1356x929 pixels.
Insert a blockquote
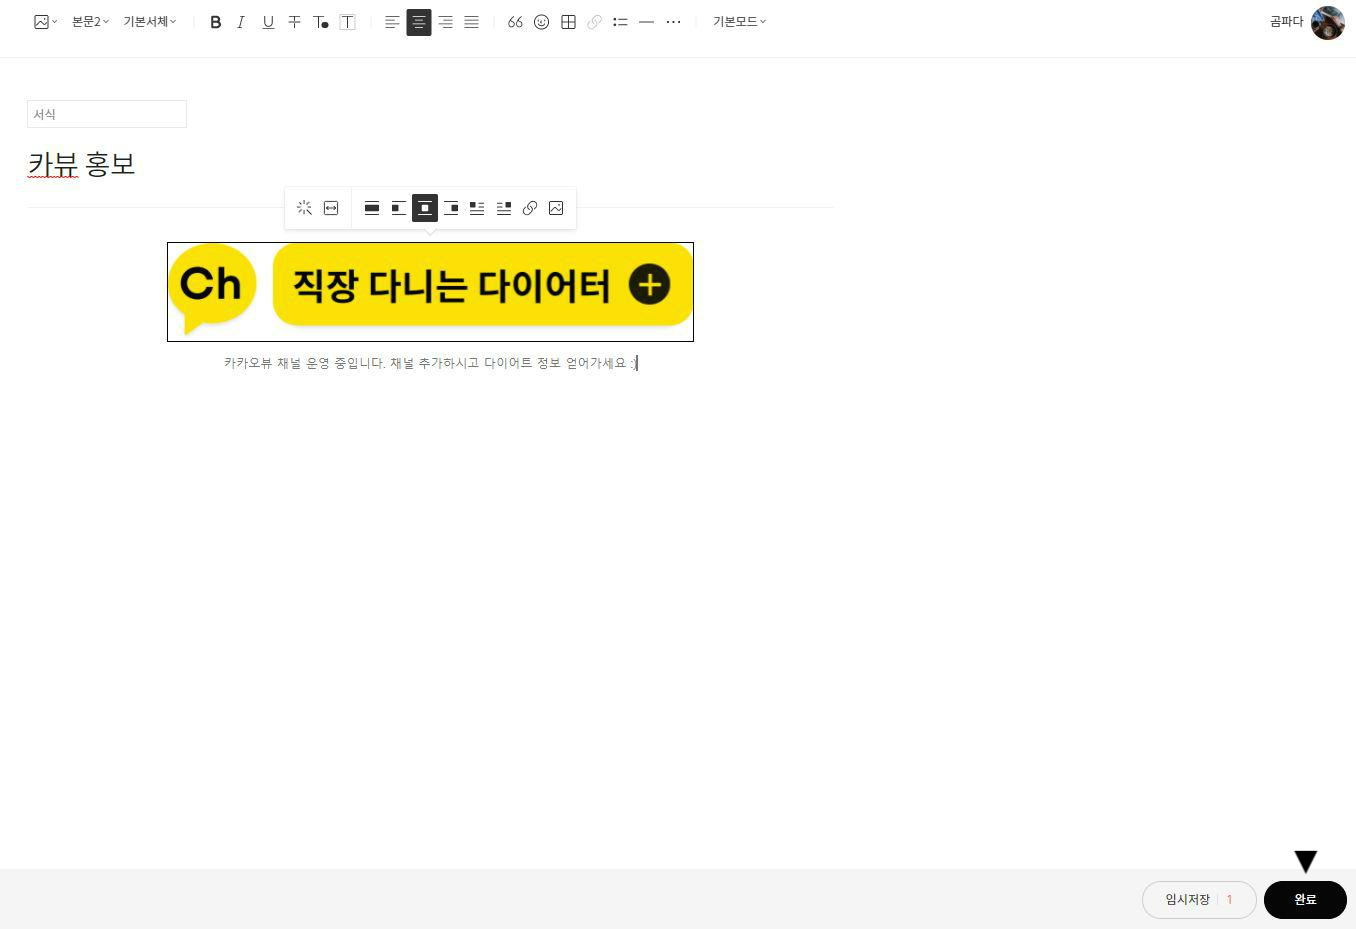tap(515, 22)
